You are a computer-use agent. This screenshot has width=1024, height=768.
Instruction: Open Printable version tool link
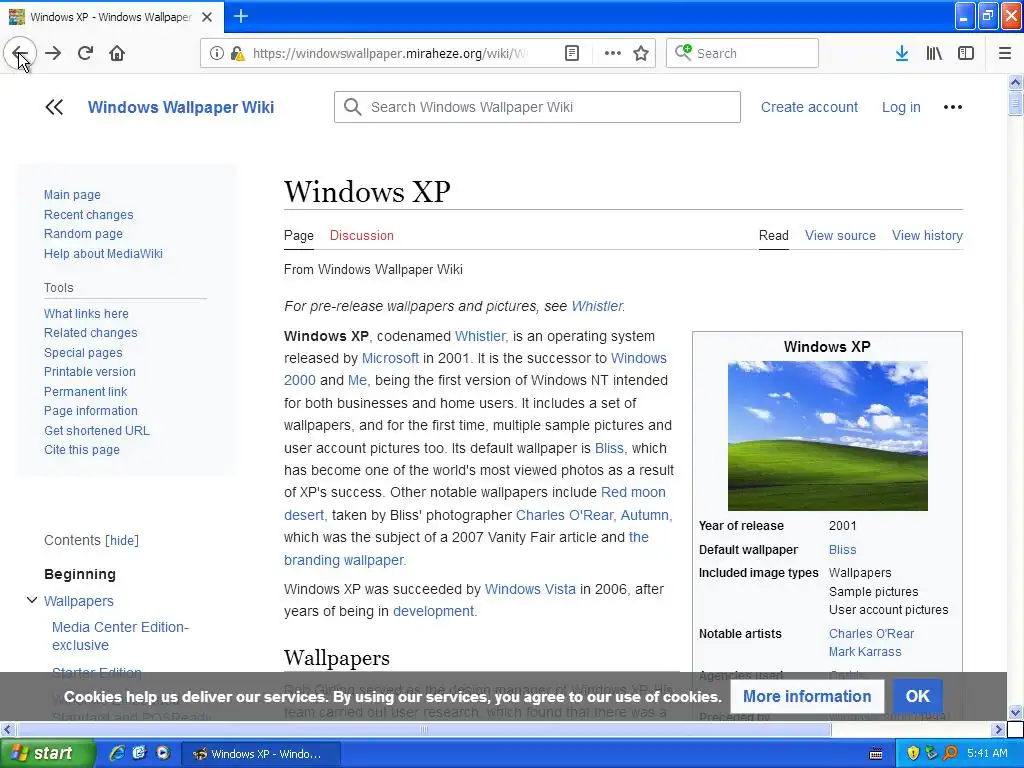tap(90, 372)
